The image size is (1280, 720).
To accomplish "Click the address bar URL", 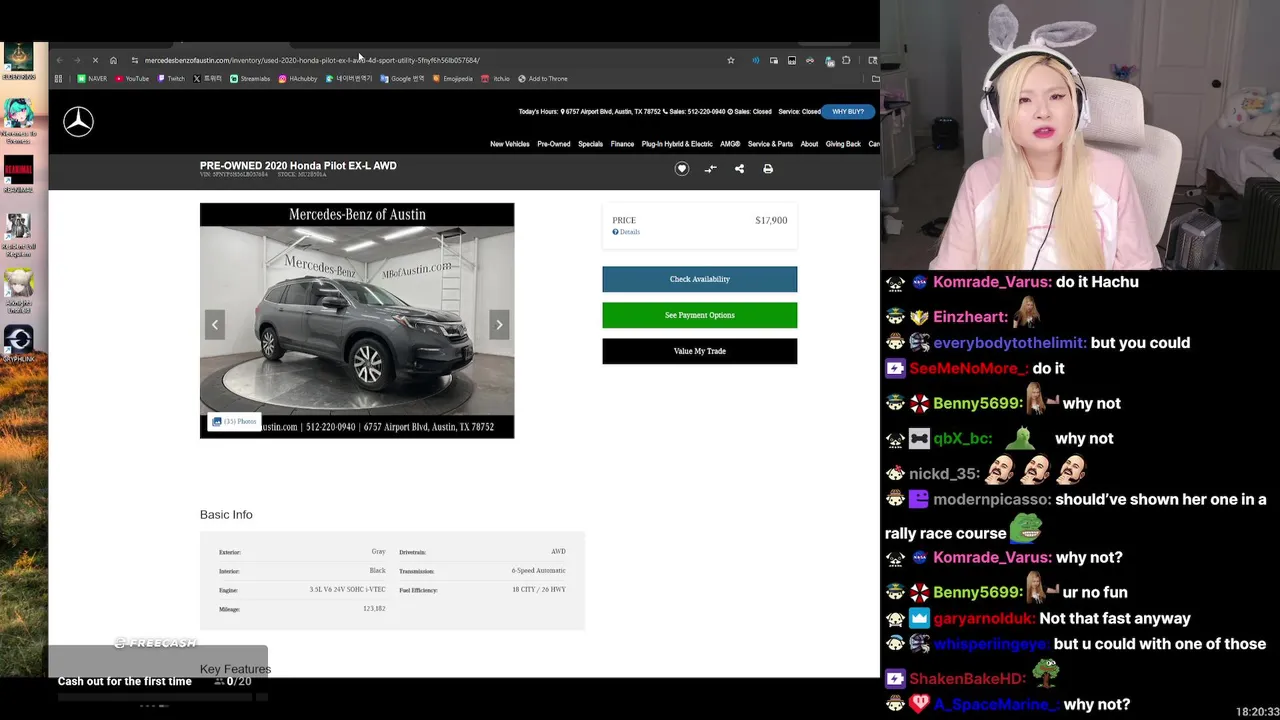I will coord(312,60).
